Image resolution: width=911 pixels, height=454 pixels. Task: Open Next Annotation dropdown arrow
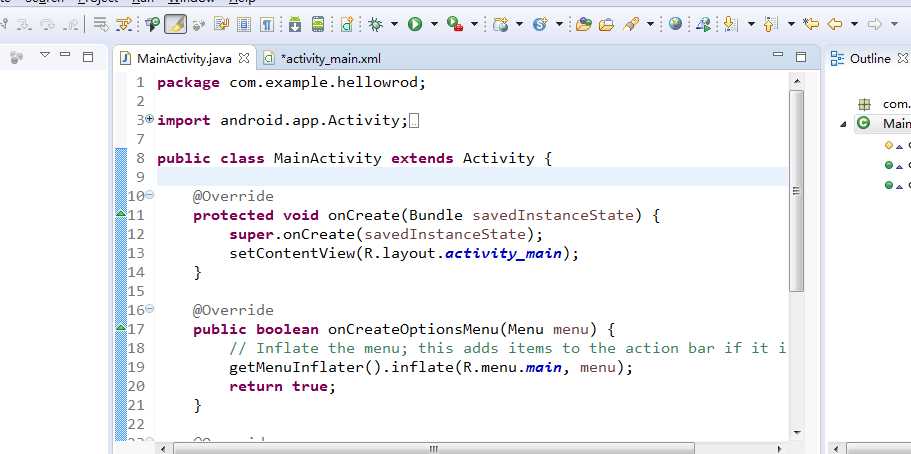tap(751, 24)
